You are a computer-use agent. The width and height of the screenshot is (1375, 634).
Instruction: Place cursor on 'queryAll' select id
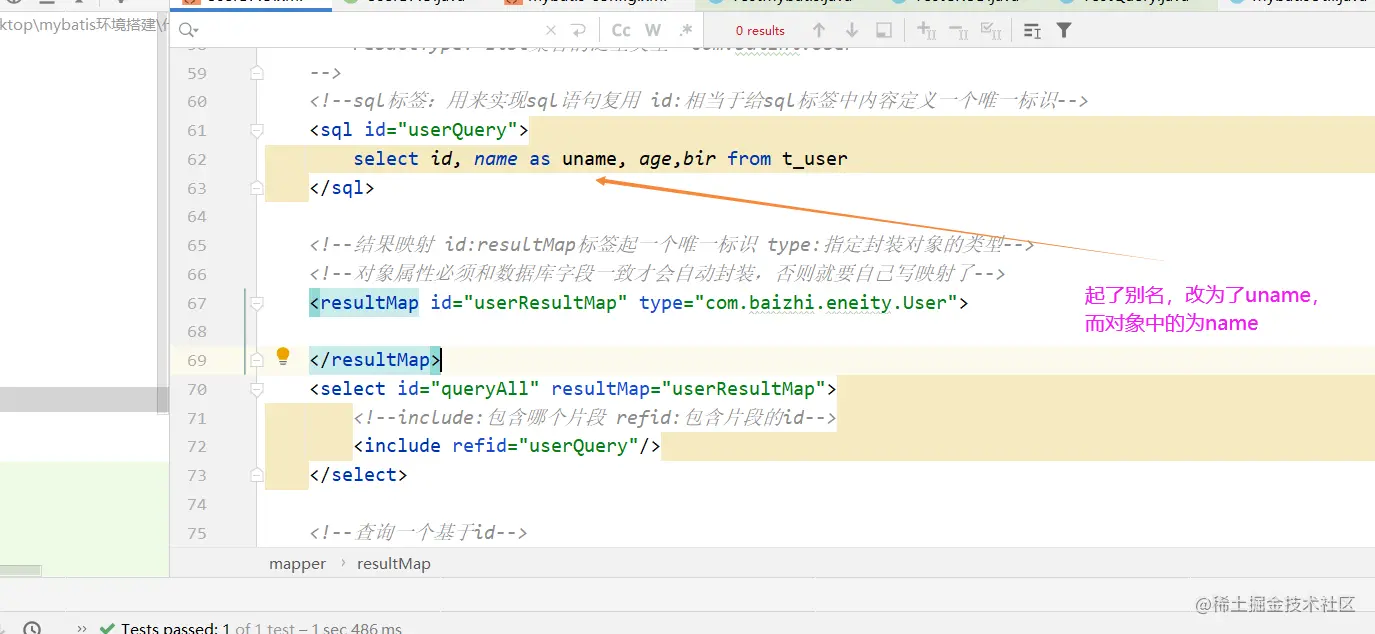(491, 389)
